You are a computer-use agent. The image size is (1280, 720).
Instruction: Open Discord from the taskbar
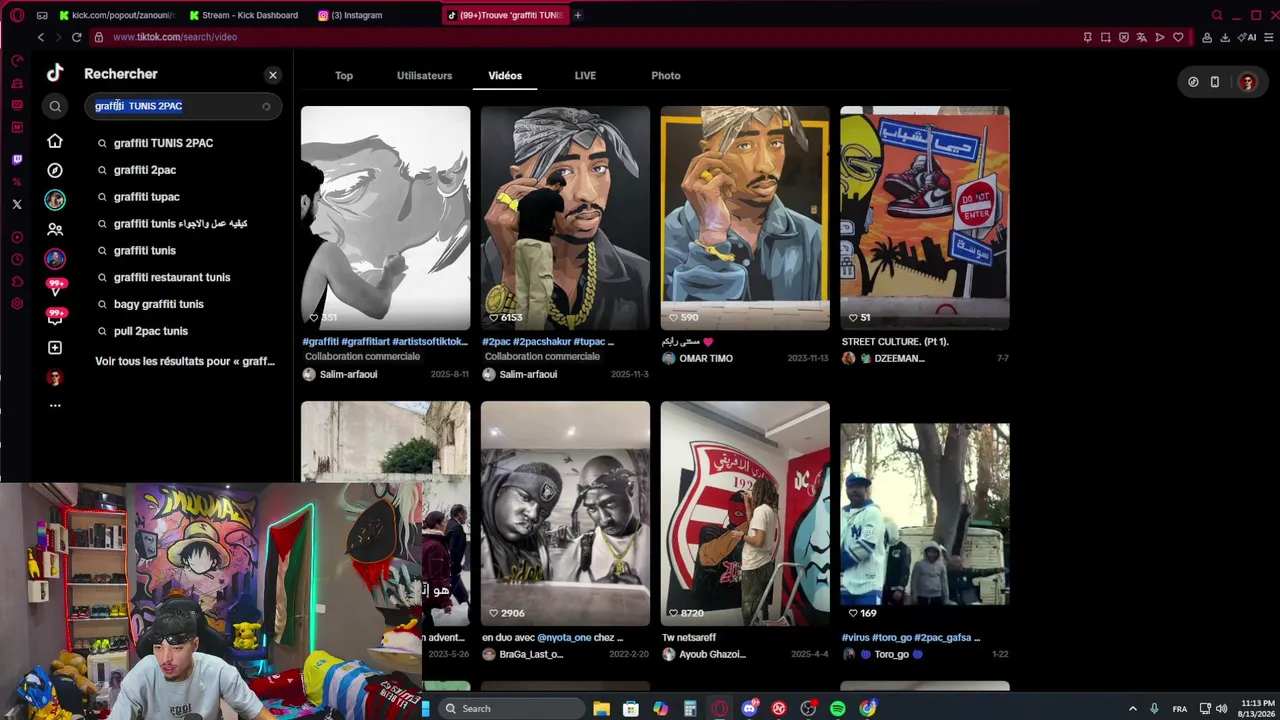point(749,708)
